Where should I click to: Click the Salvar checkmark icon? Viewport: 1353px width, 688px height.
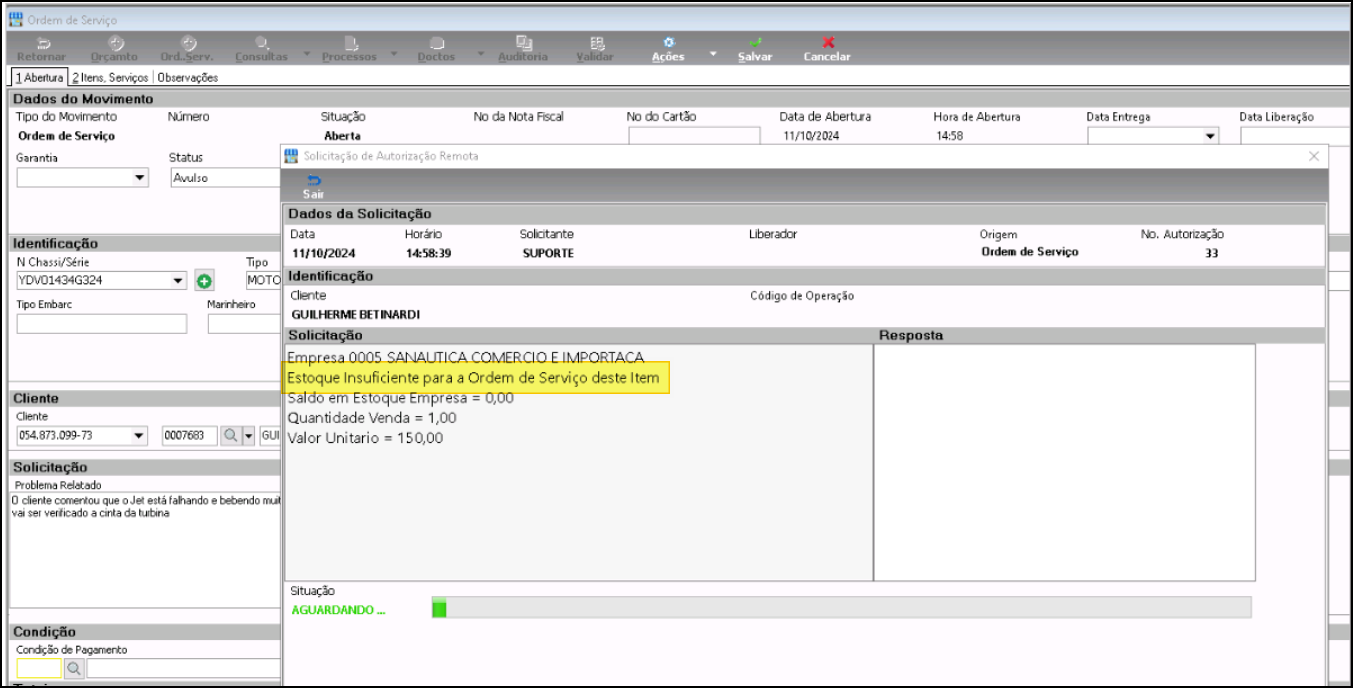tap(755, 43)
